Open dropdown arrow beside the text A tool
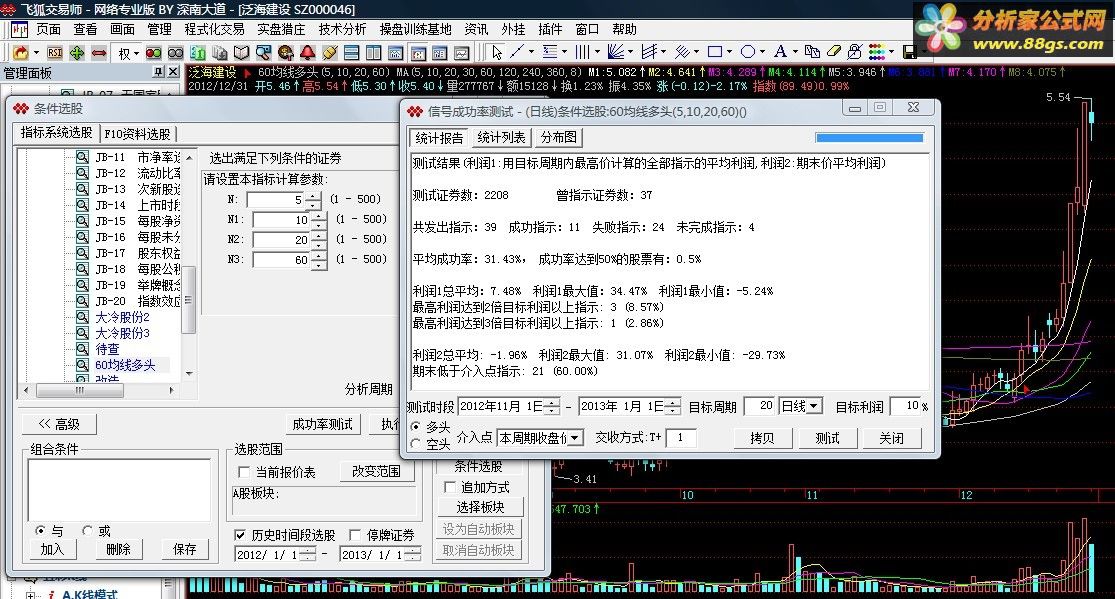This screenshot has height=599, width=1115. pyautogui.click(x=795, y=52)
